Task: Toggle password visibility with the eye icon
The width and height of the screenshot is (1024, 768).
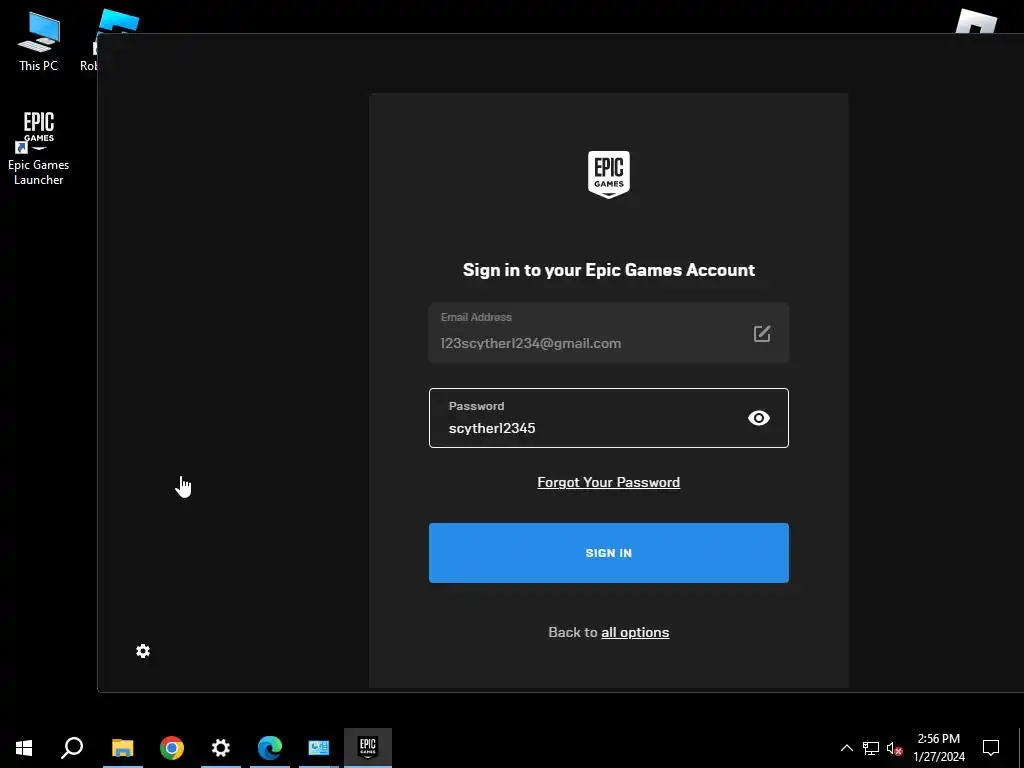Action: coord(758,418)
